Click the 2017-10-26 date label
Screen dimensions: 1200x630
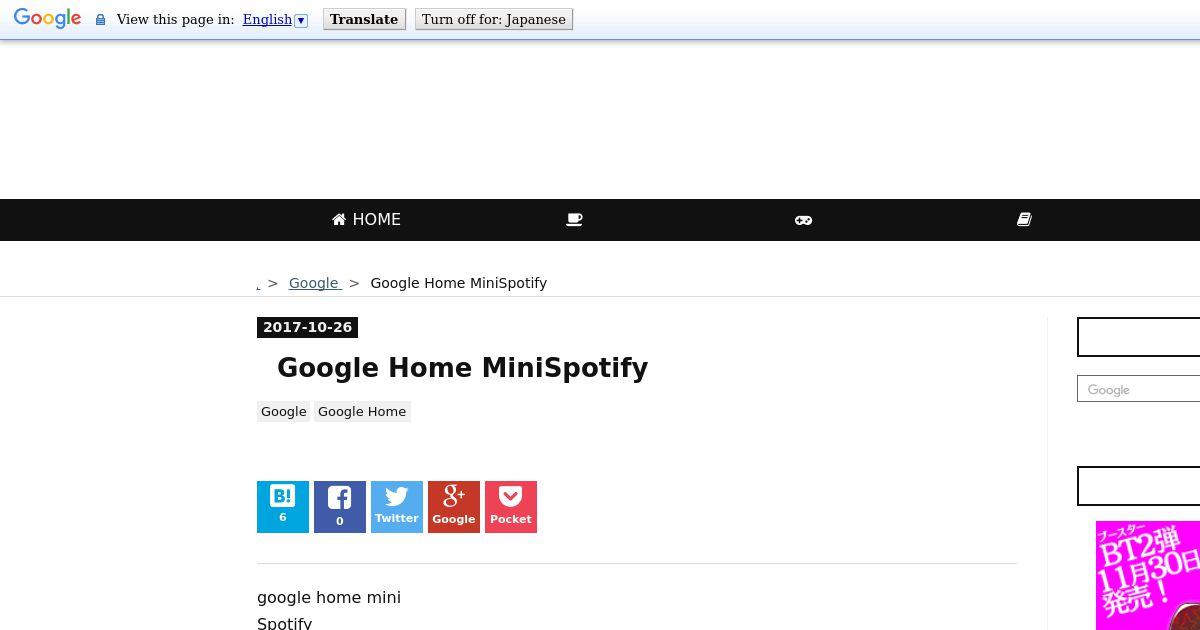[x=308, y=327]
